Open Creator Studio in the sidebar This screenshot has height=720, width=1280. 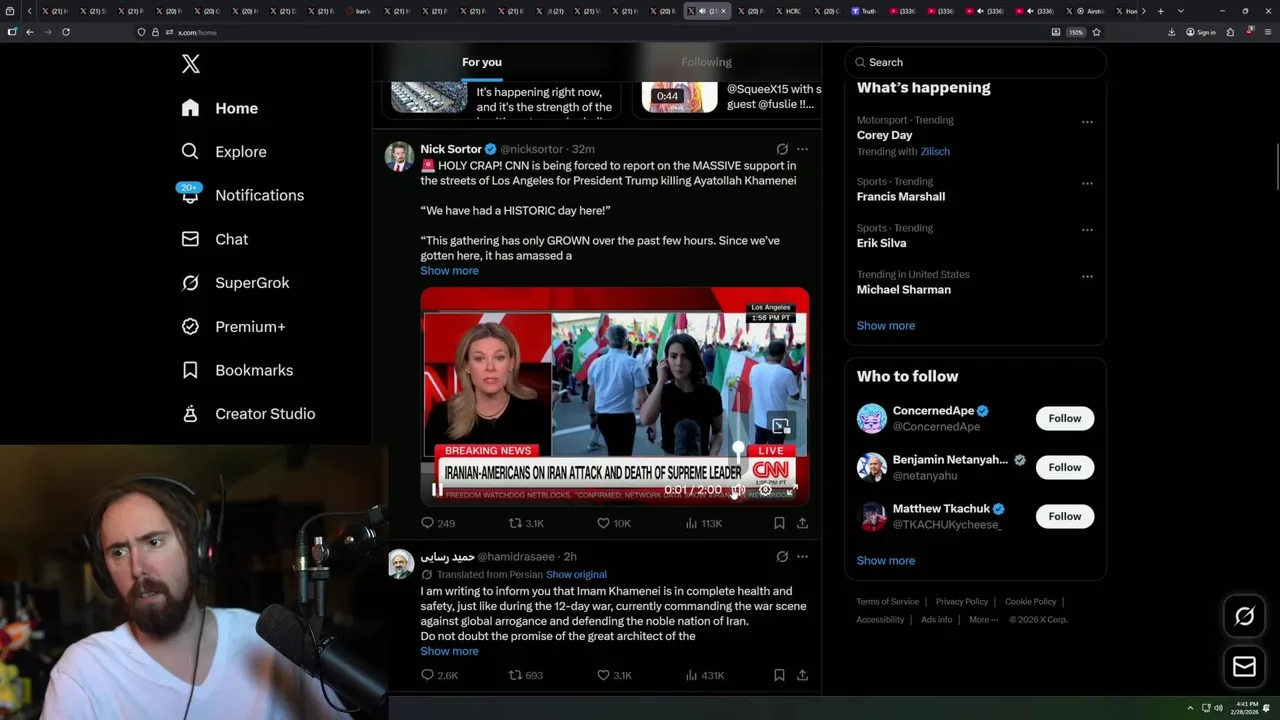(x=249, y=414)
